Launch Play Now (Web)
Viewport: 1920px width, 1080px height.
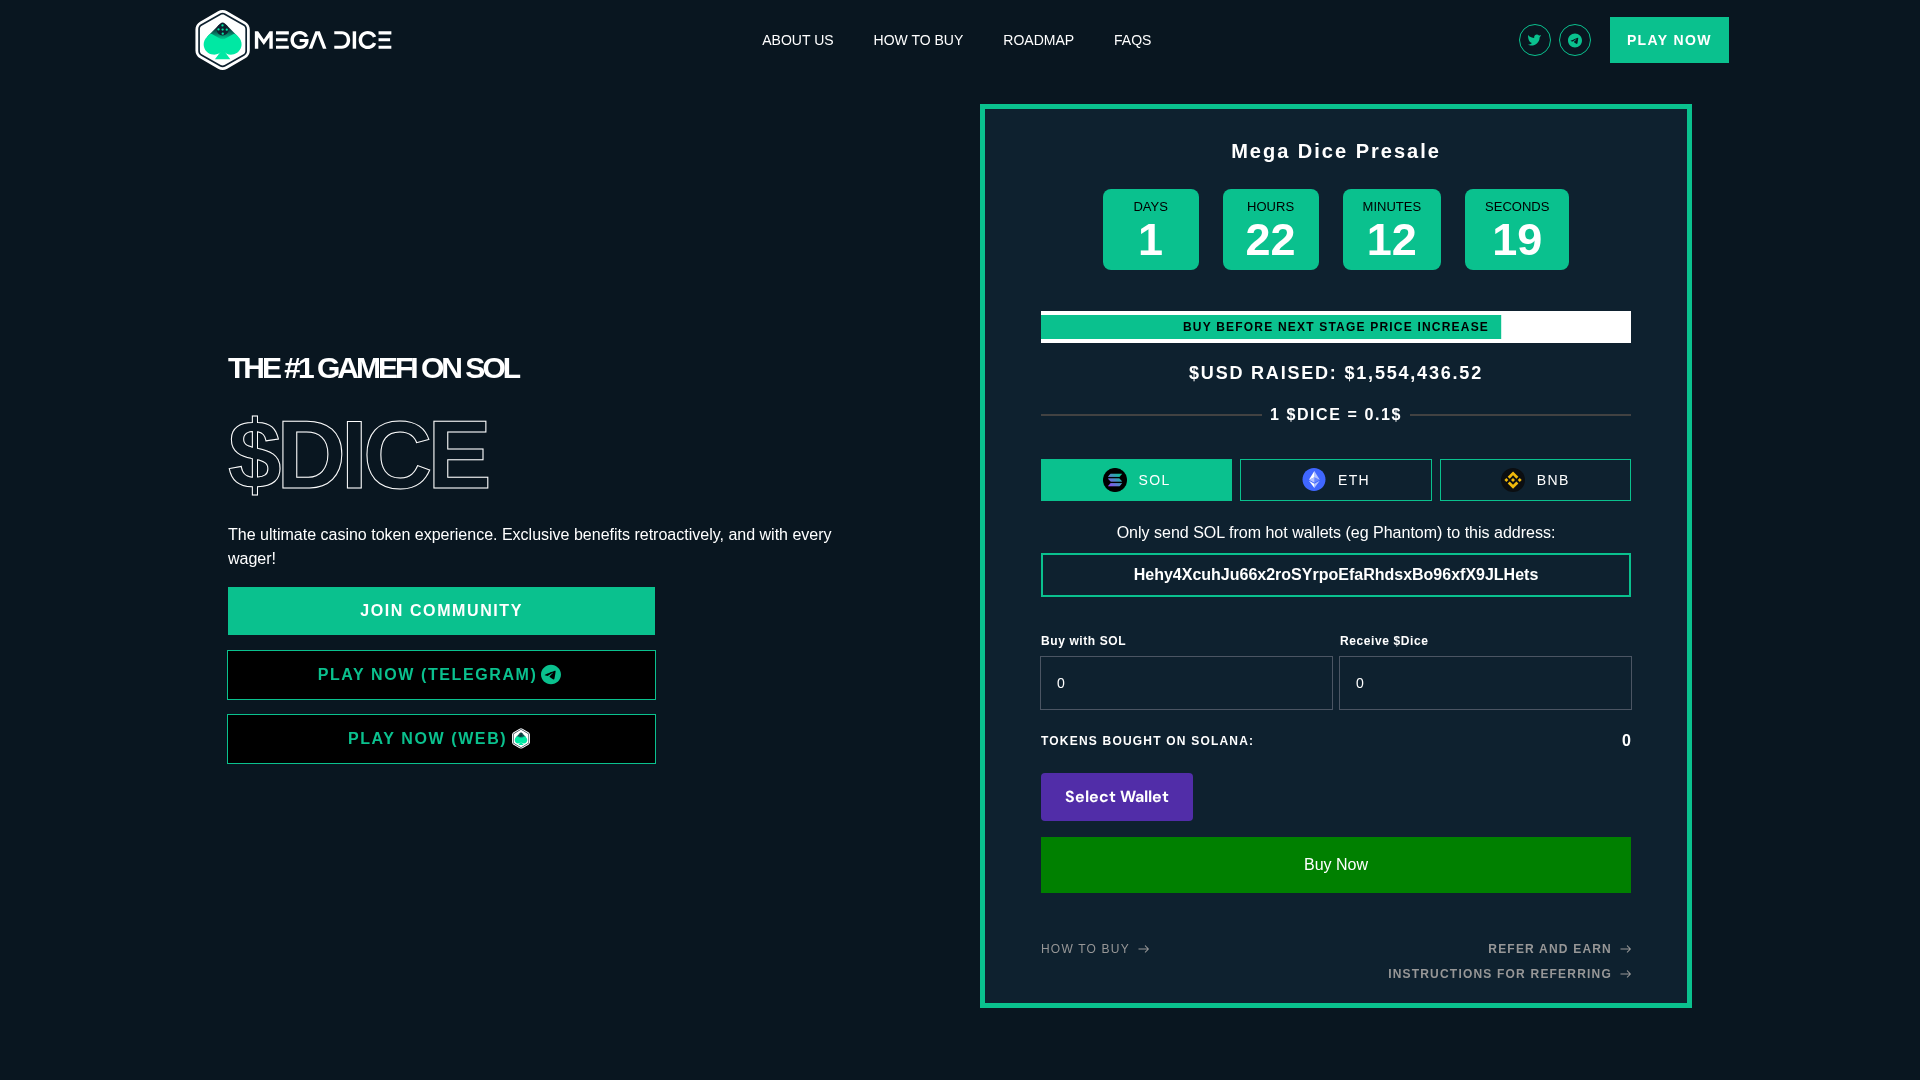[x=441, y=739]
